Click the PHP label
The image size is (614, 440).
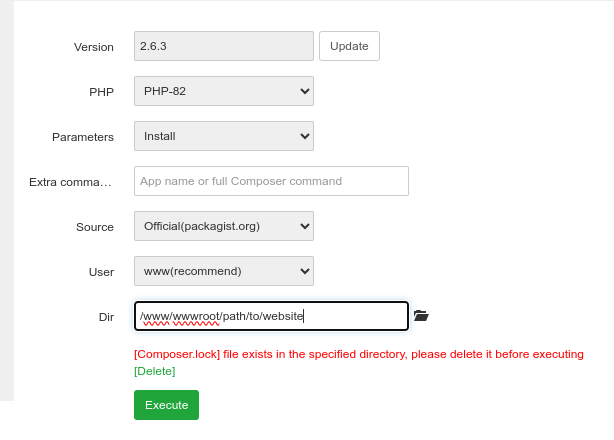102,92
